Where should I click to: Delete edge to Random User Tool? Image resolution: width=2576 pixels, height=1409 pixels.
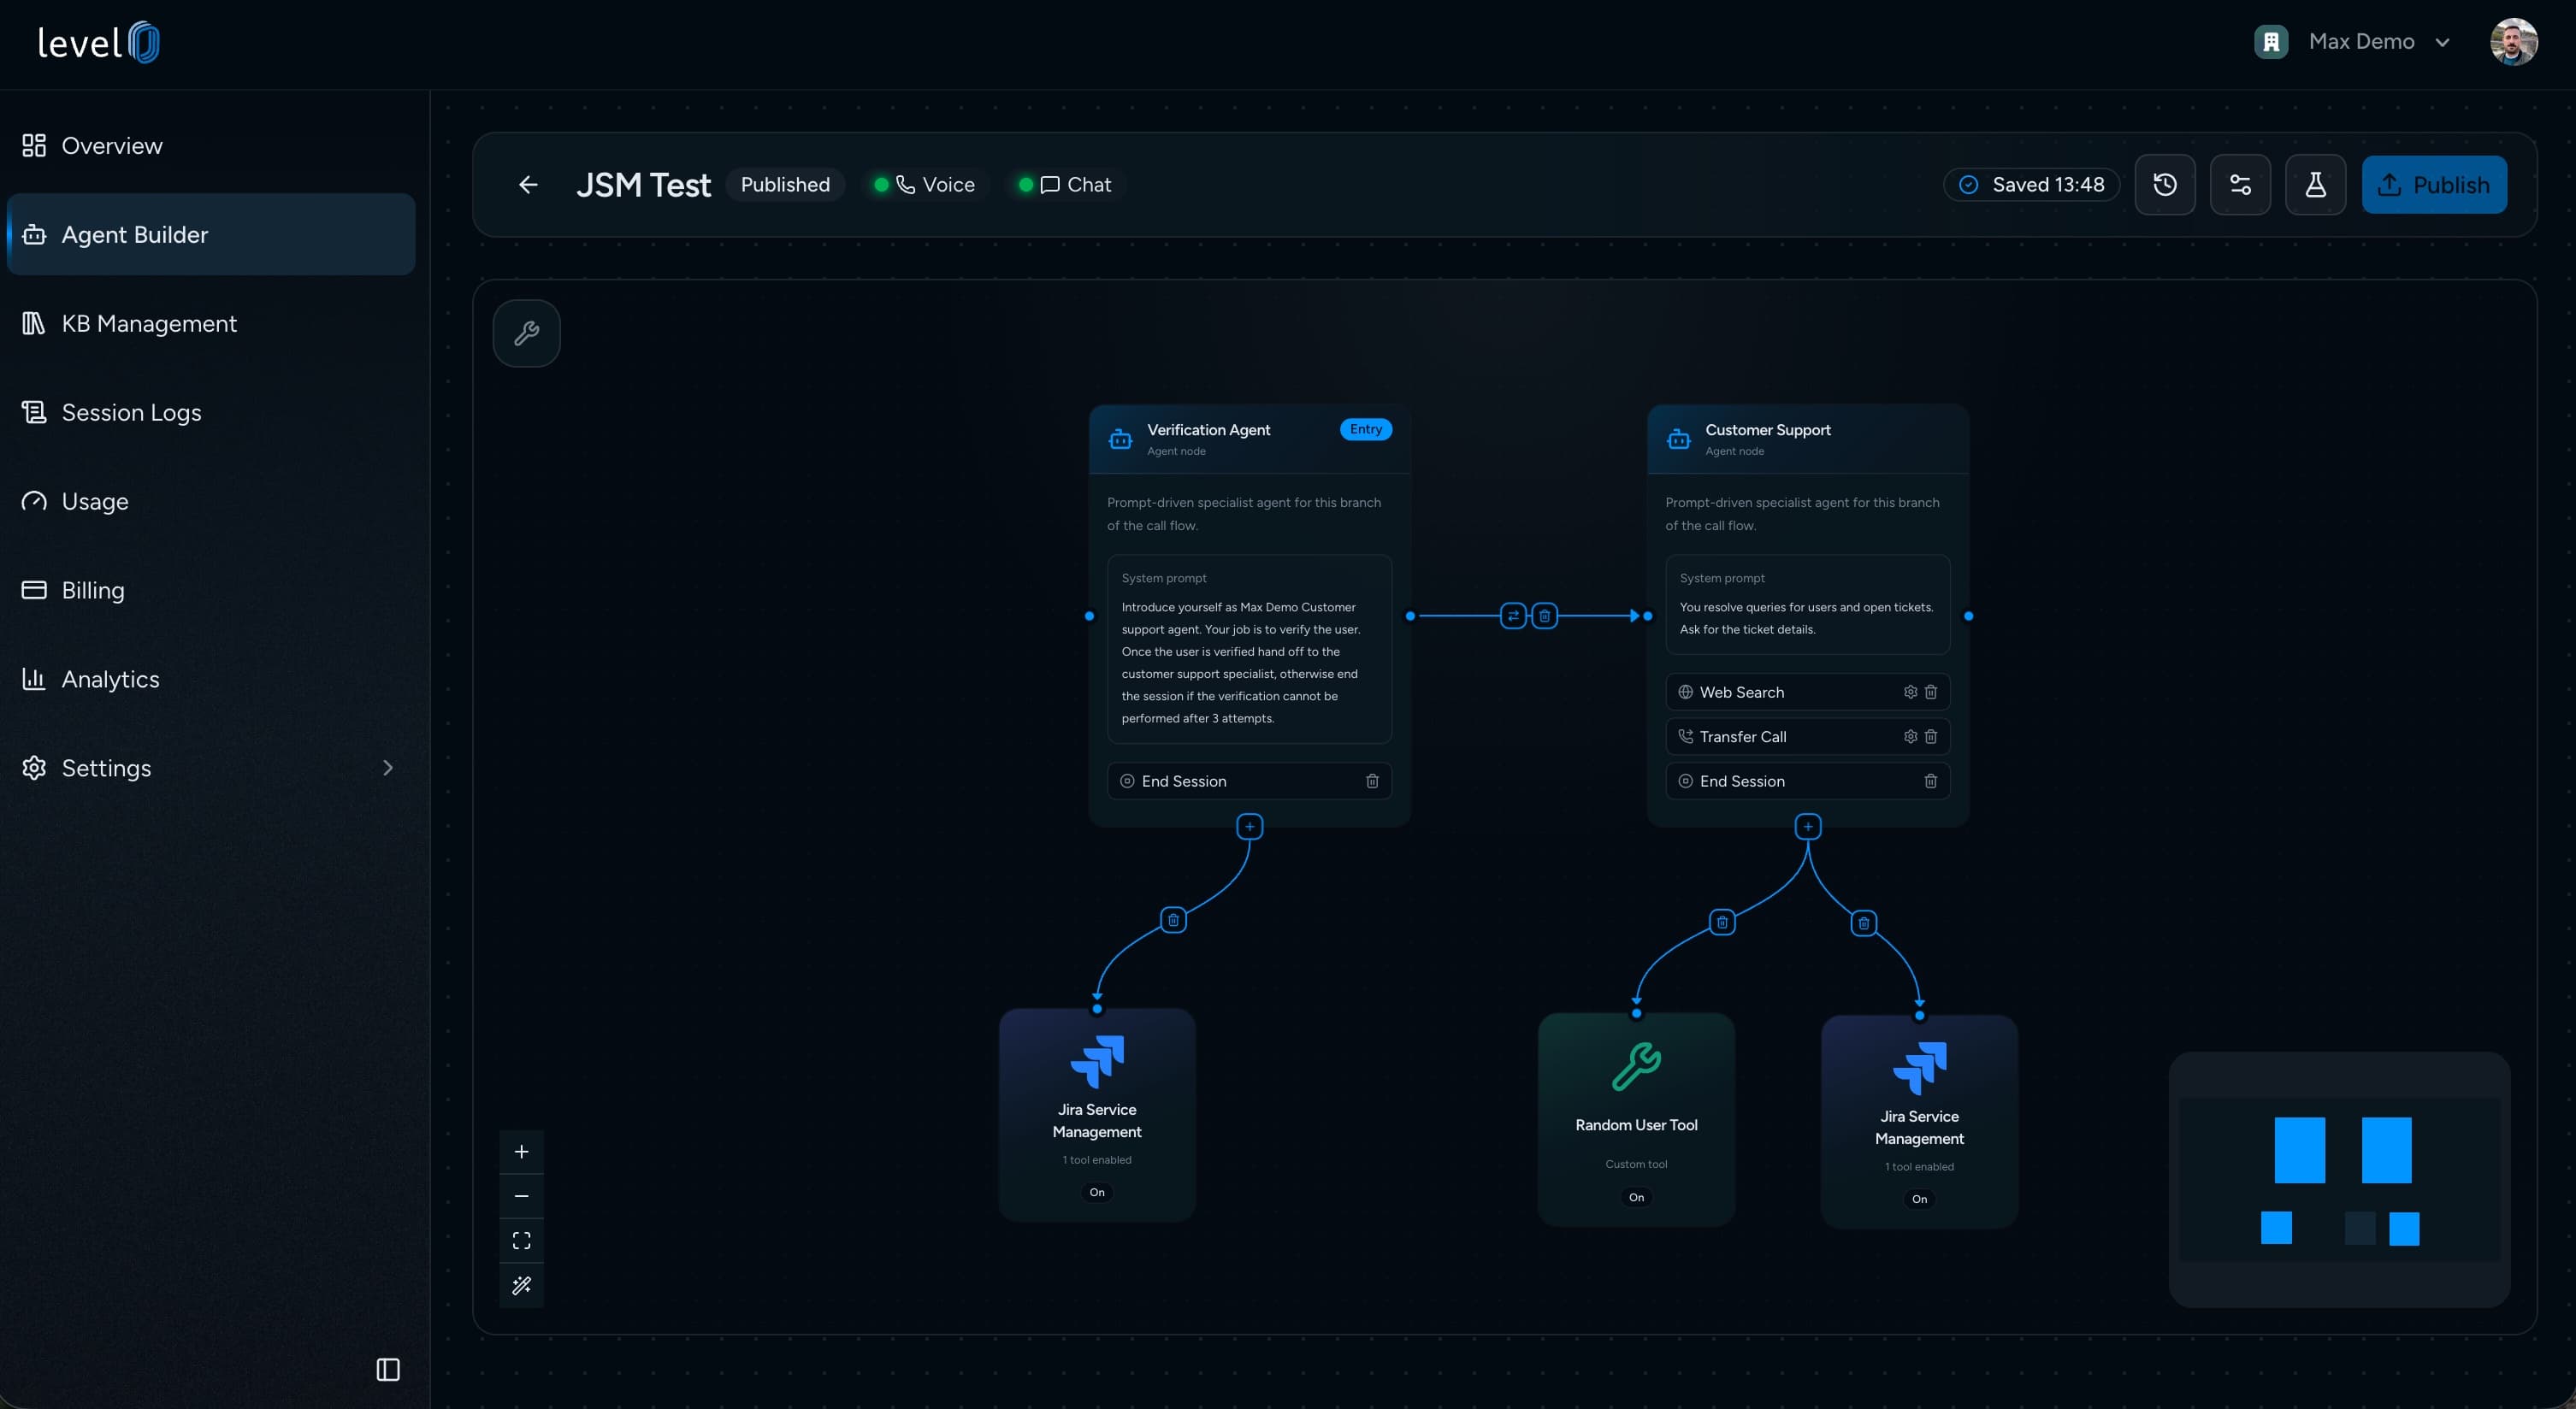coord(1722,922)
